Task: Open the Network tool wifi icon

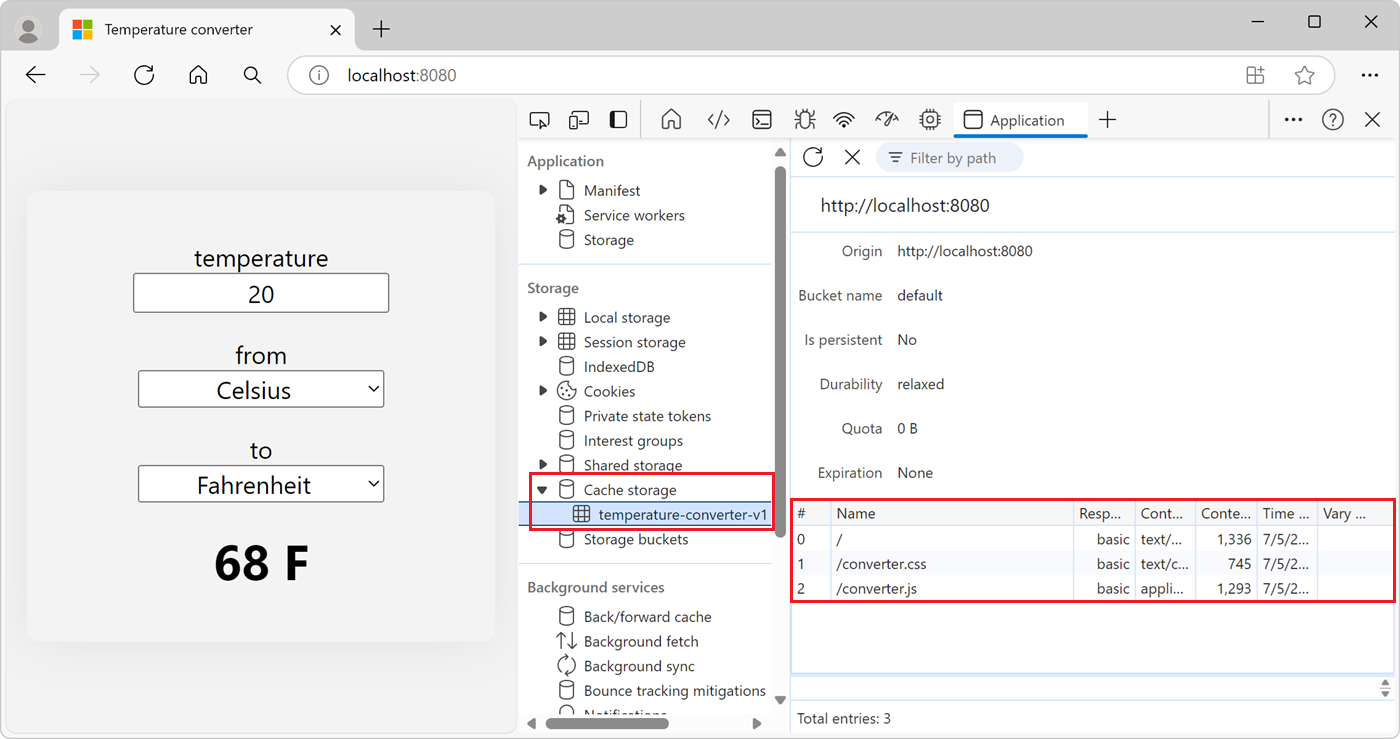Action: coord(845,120)
